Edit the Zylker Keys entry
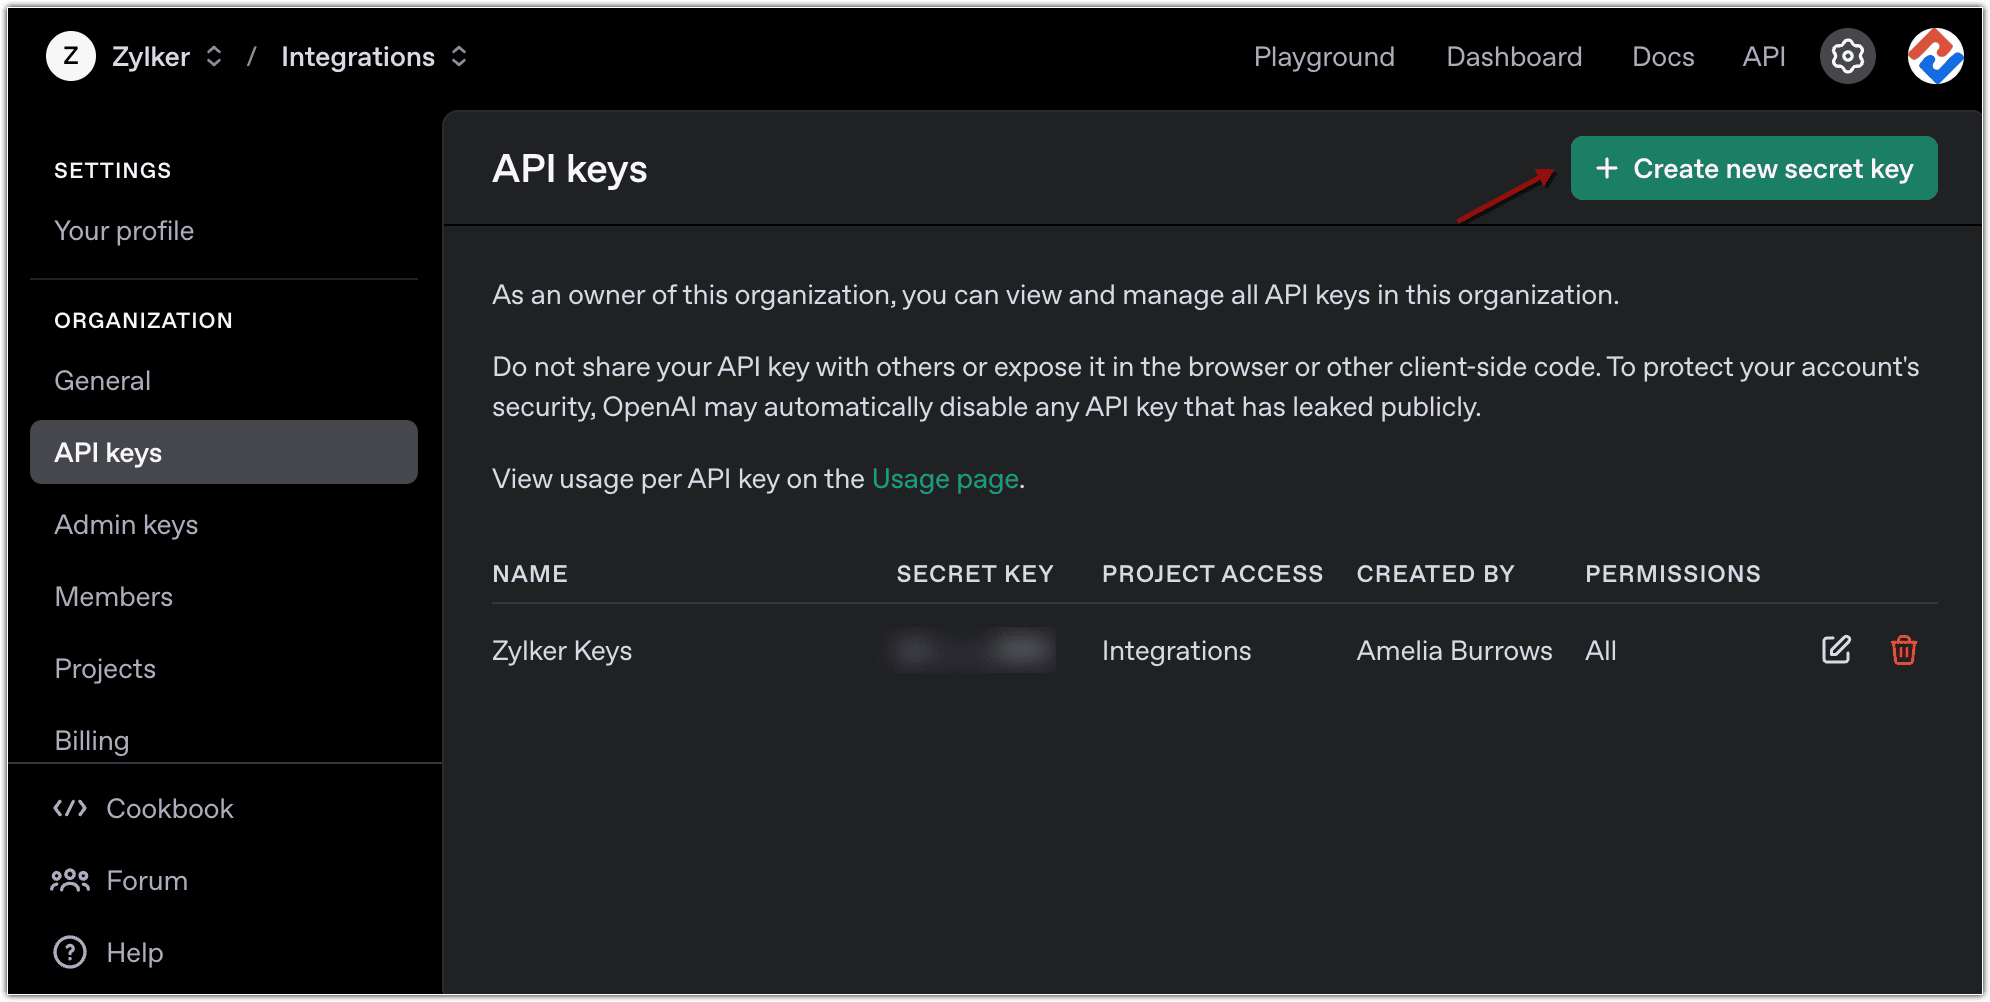 (1836, 650)
